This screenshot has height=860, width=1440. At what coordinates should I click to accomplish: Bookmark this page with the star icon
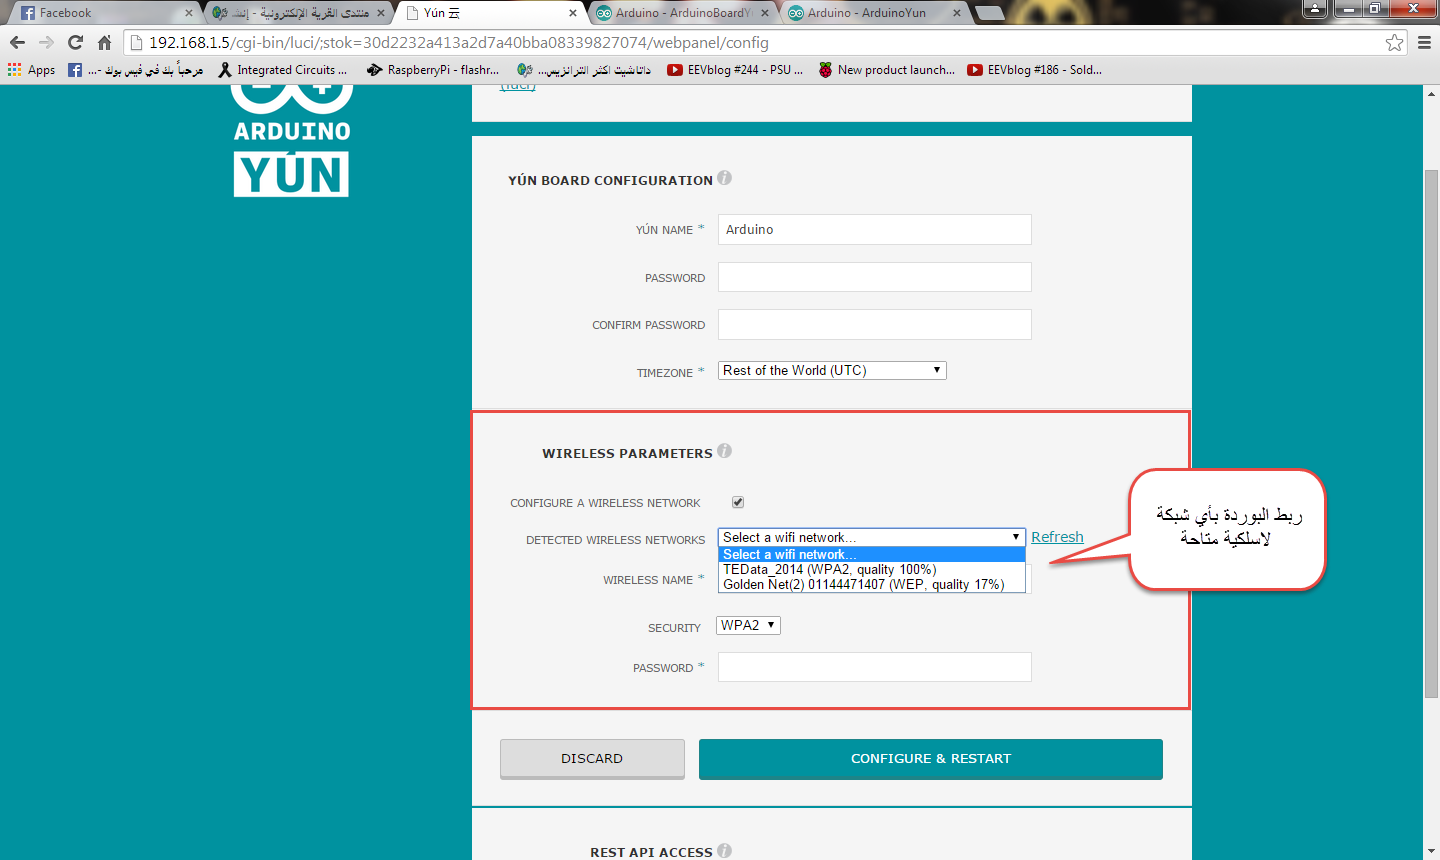(x=1394, y=42)
